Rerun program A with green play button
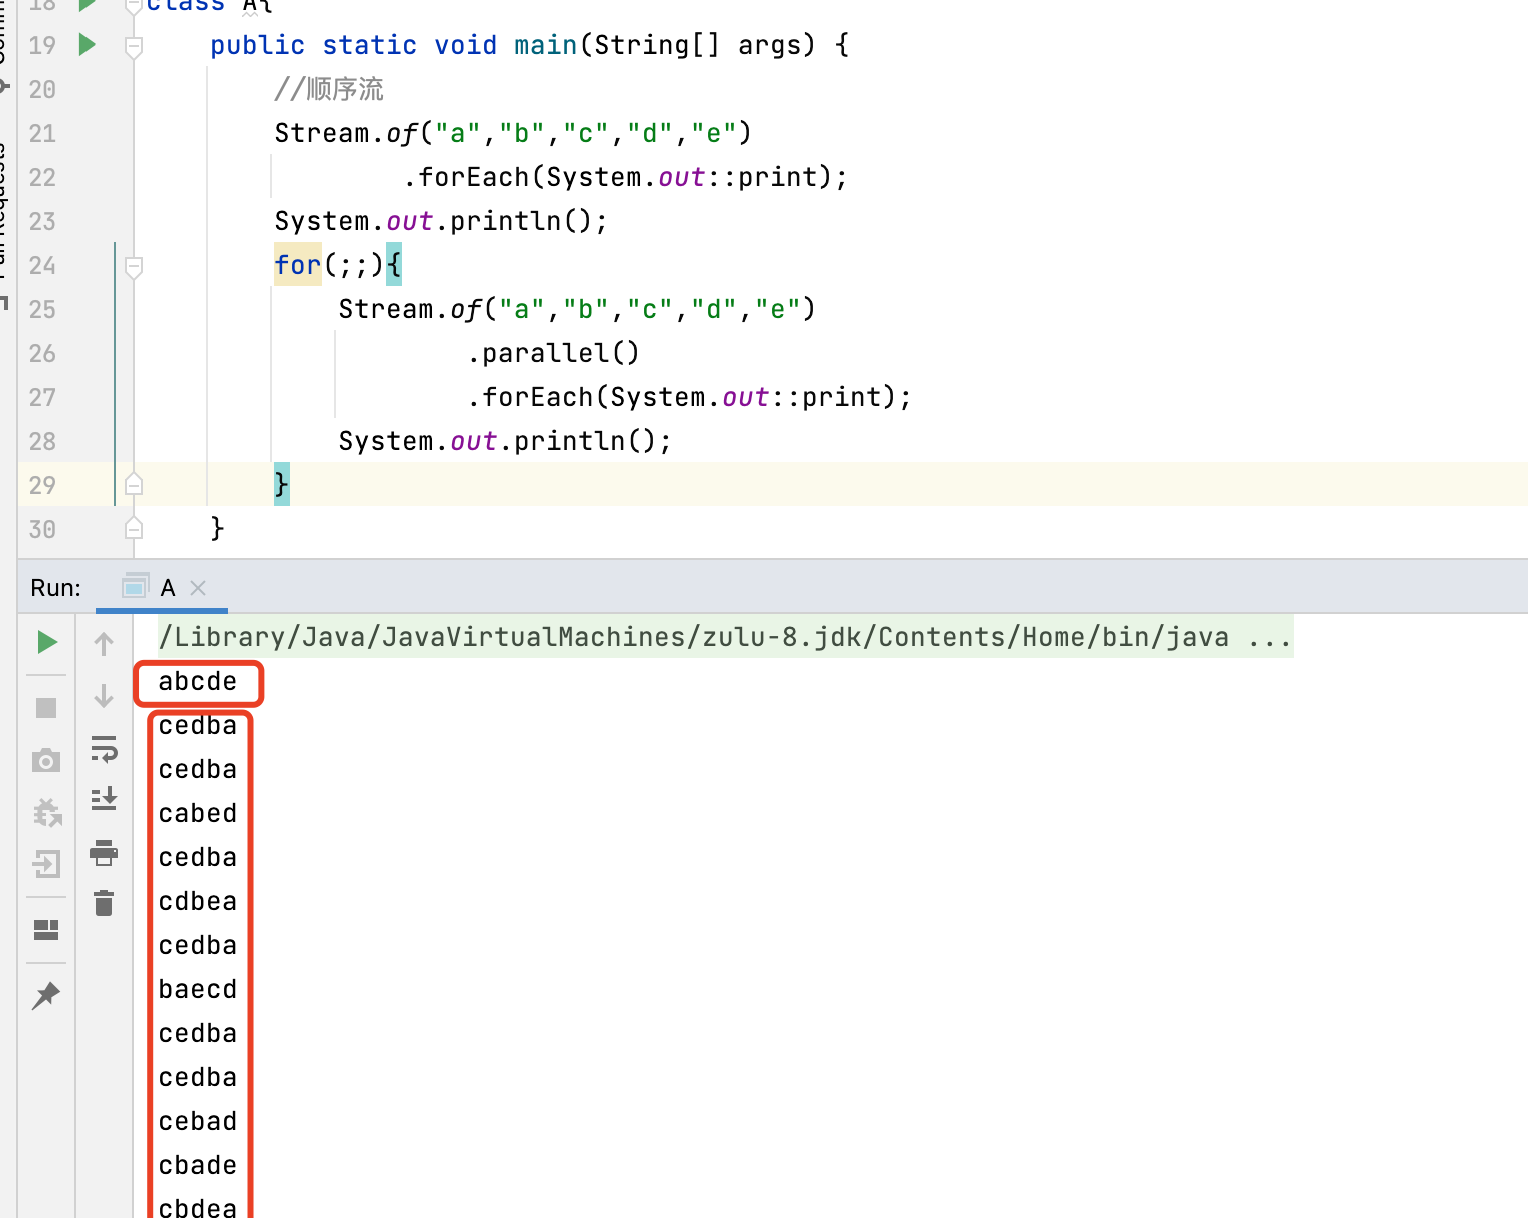 46,642
